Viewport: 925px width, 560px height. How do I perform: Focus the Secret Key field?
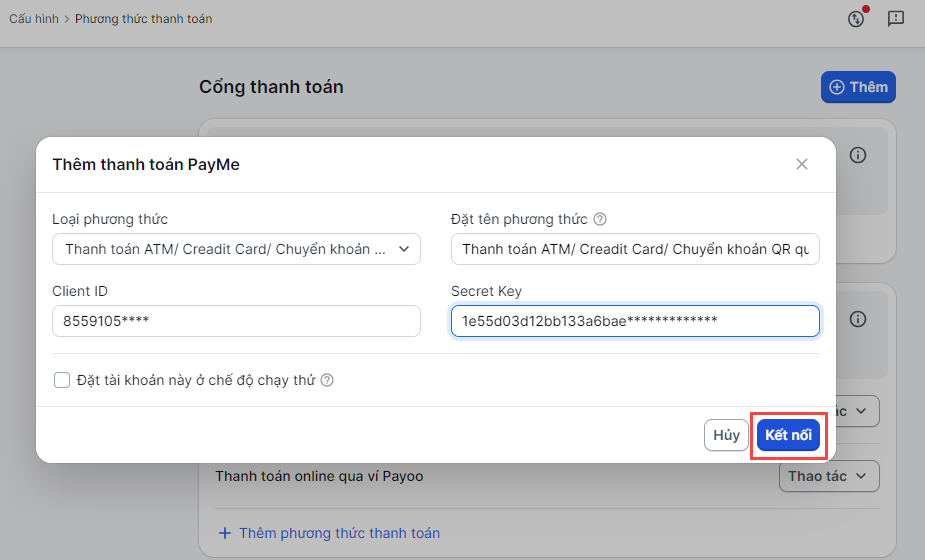635,321
